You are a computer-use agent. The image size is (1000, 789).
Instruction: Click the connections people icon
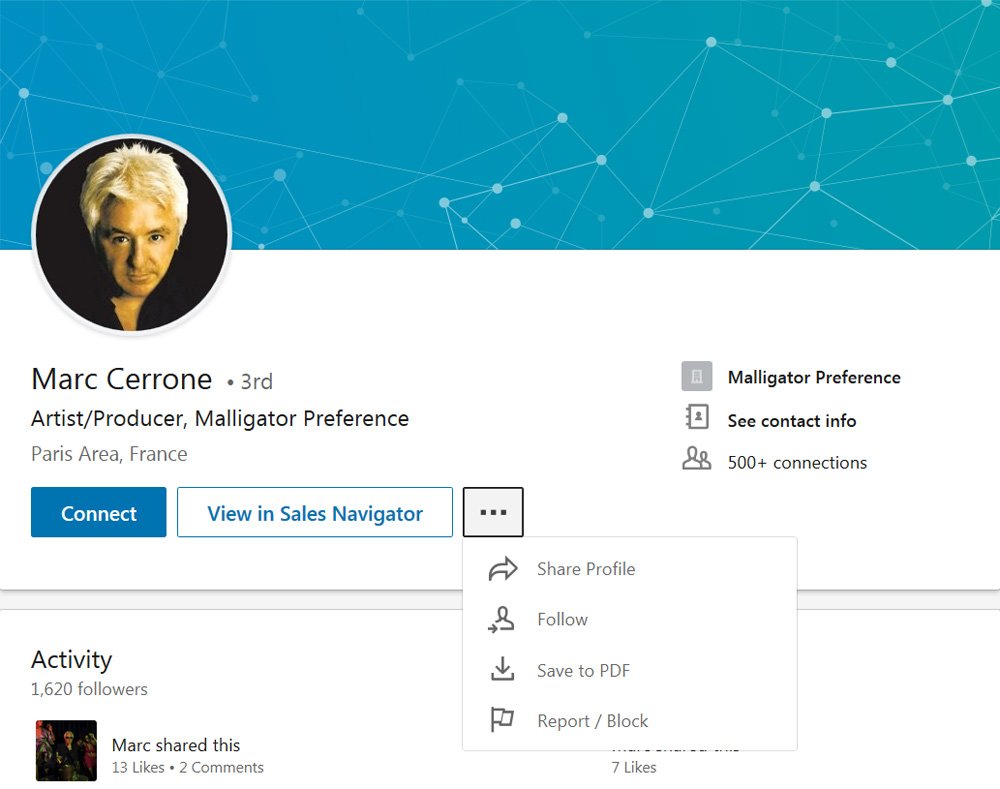point(696,458)
